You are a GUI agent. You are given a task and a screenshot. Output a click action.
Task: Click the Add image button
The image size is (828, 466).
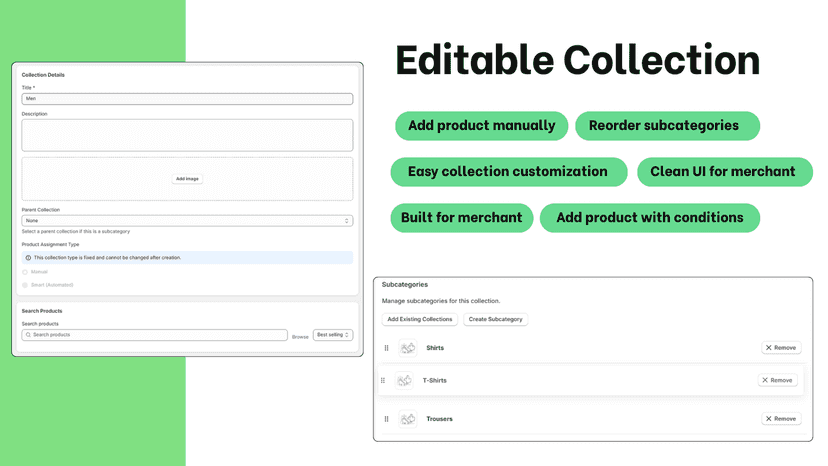[x=187, y=179]
